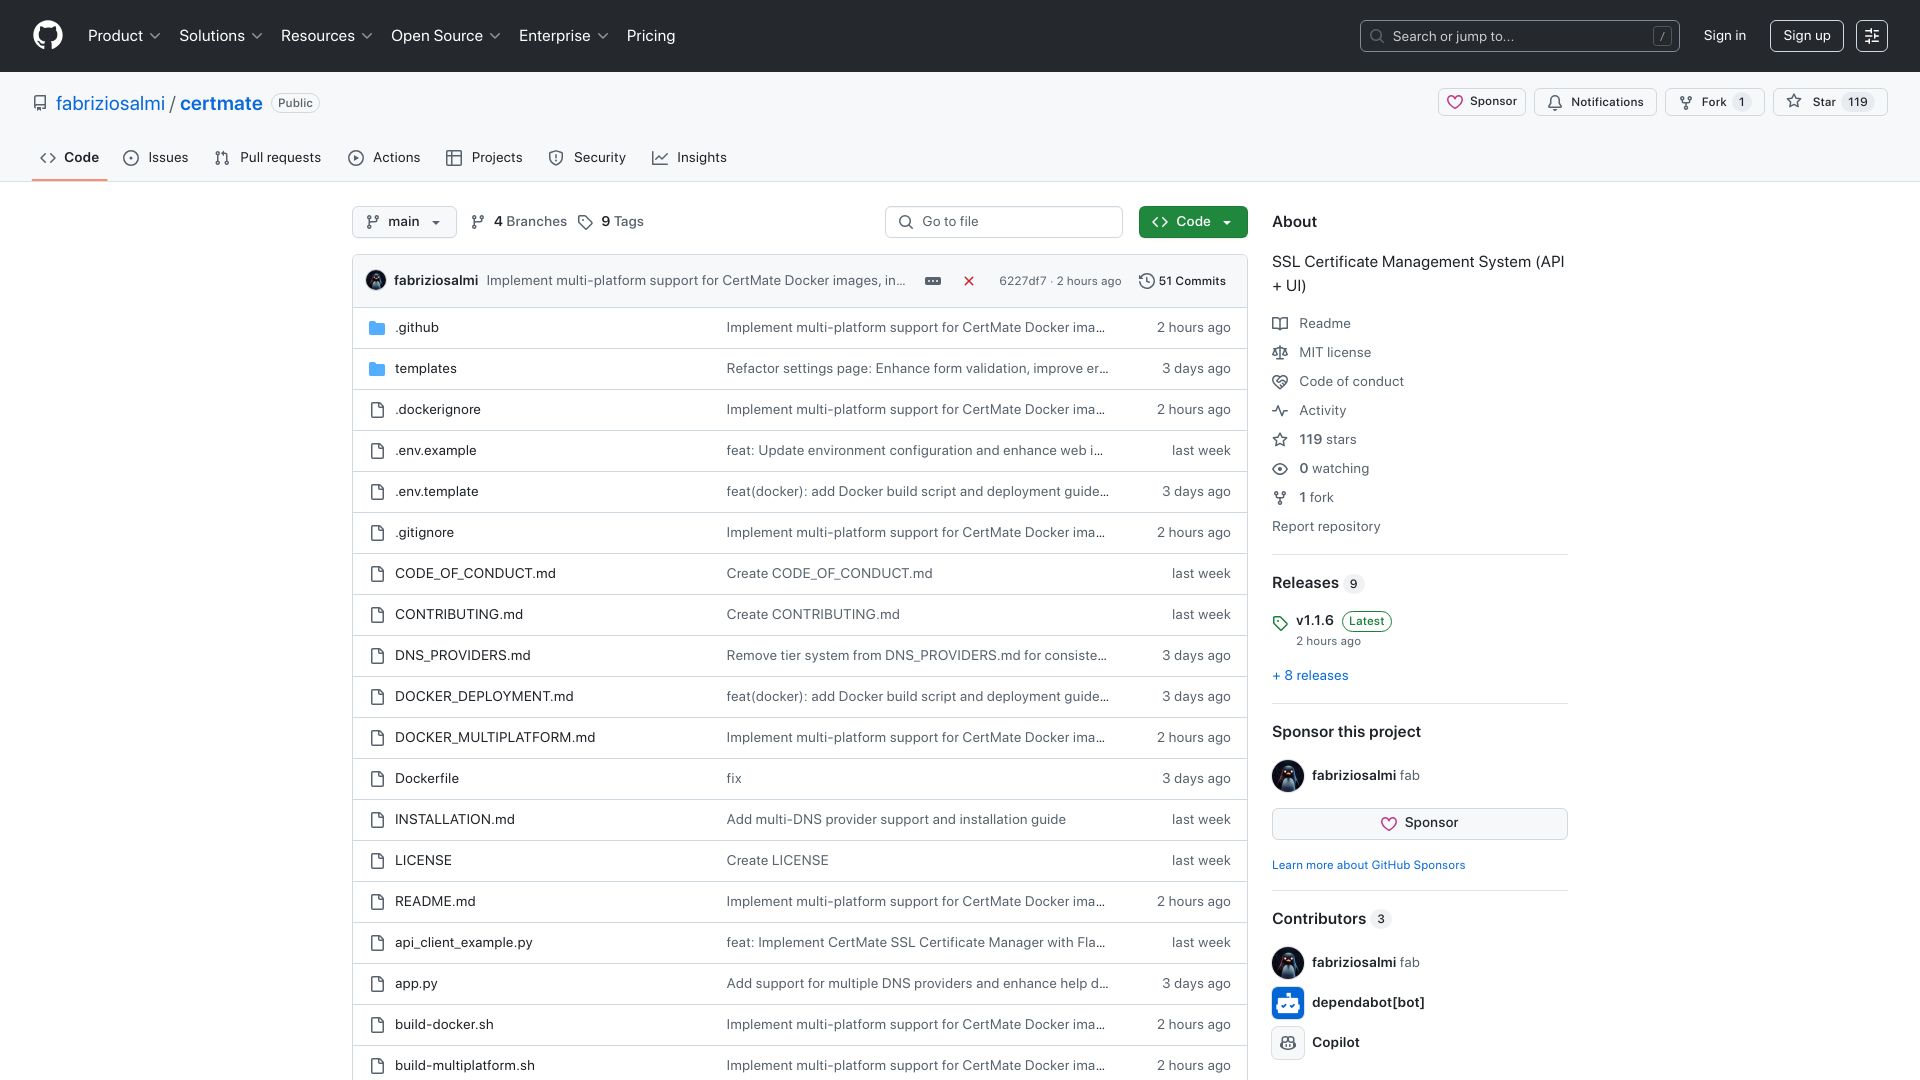Click the Sign up button
The height and width of the screenshot is (1080, 1920).
[1807, 36]
